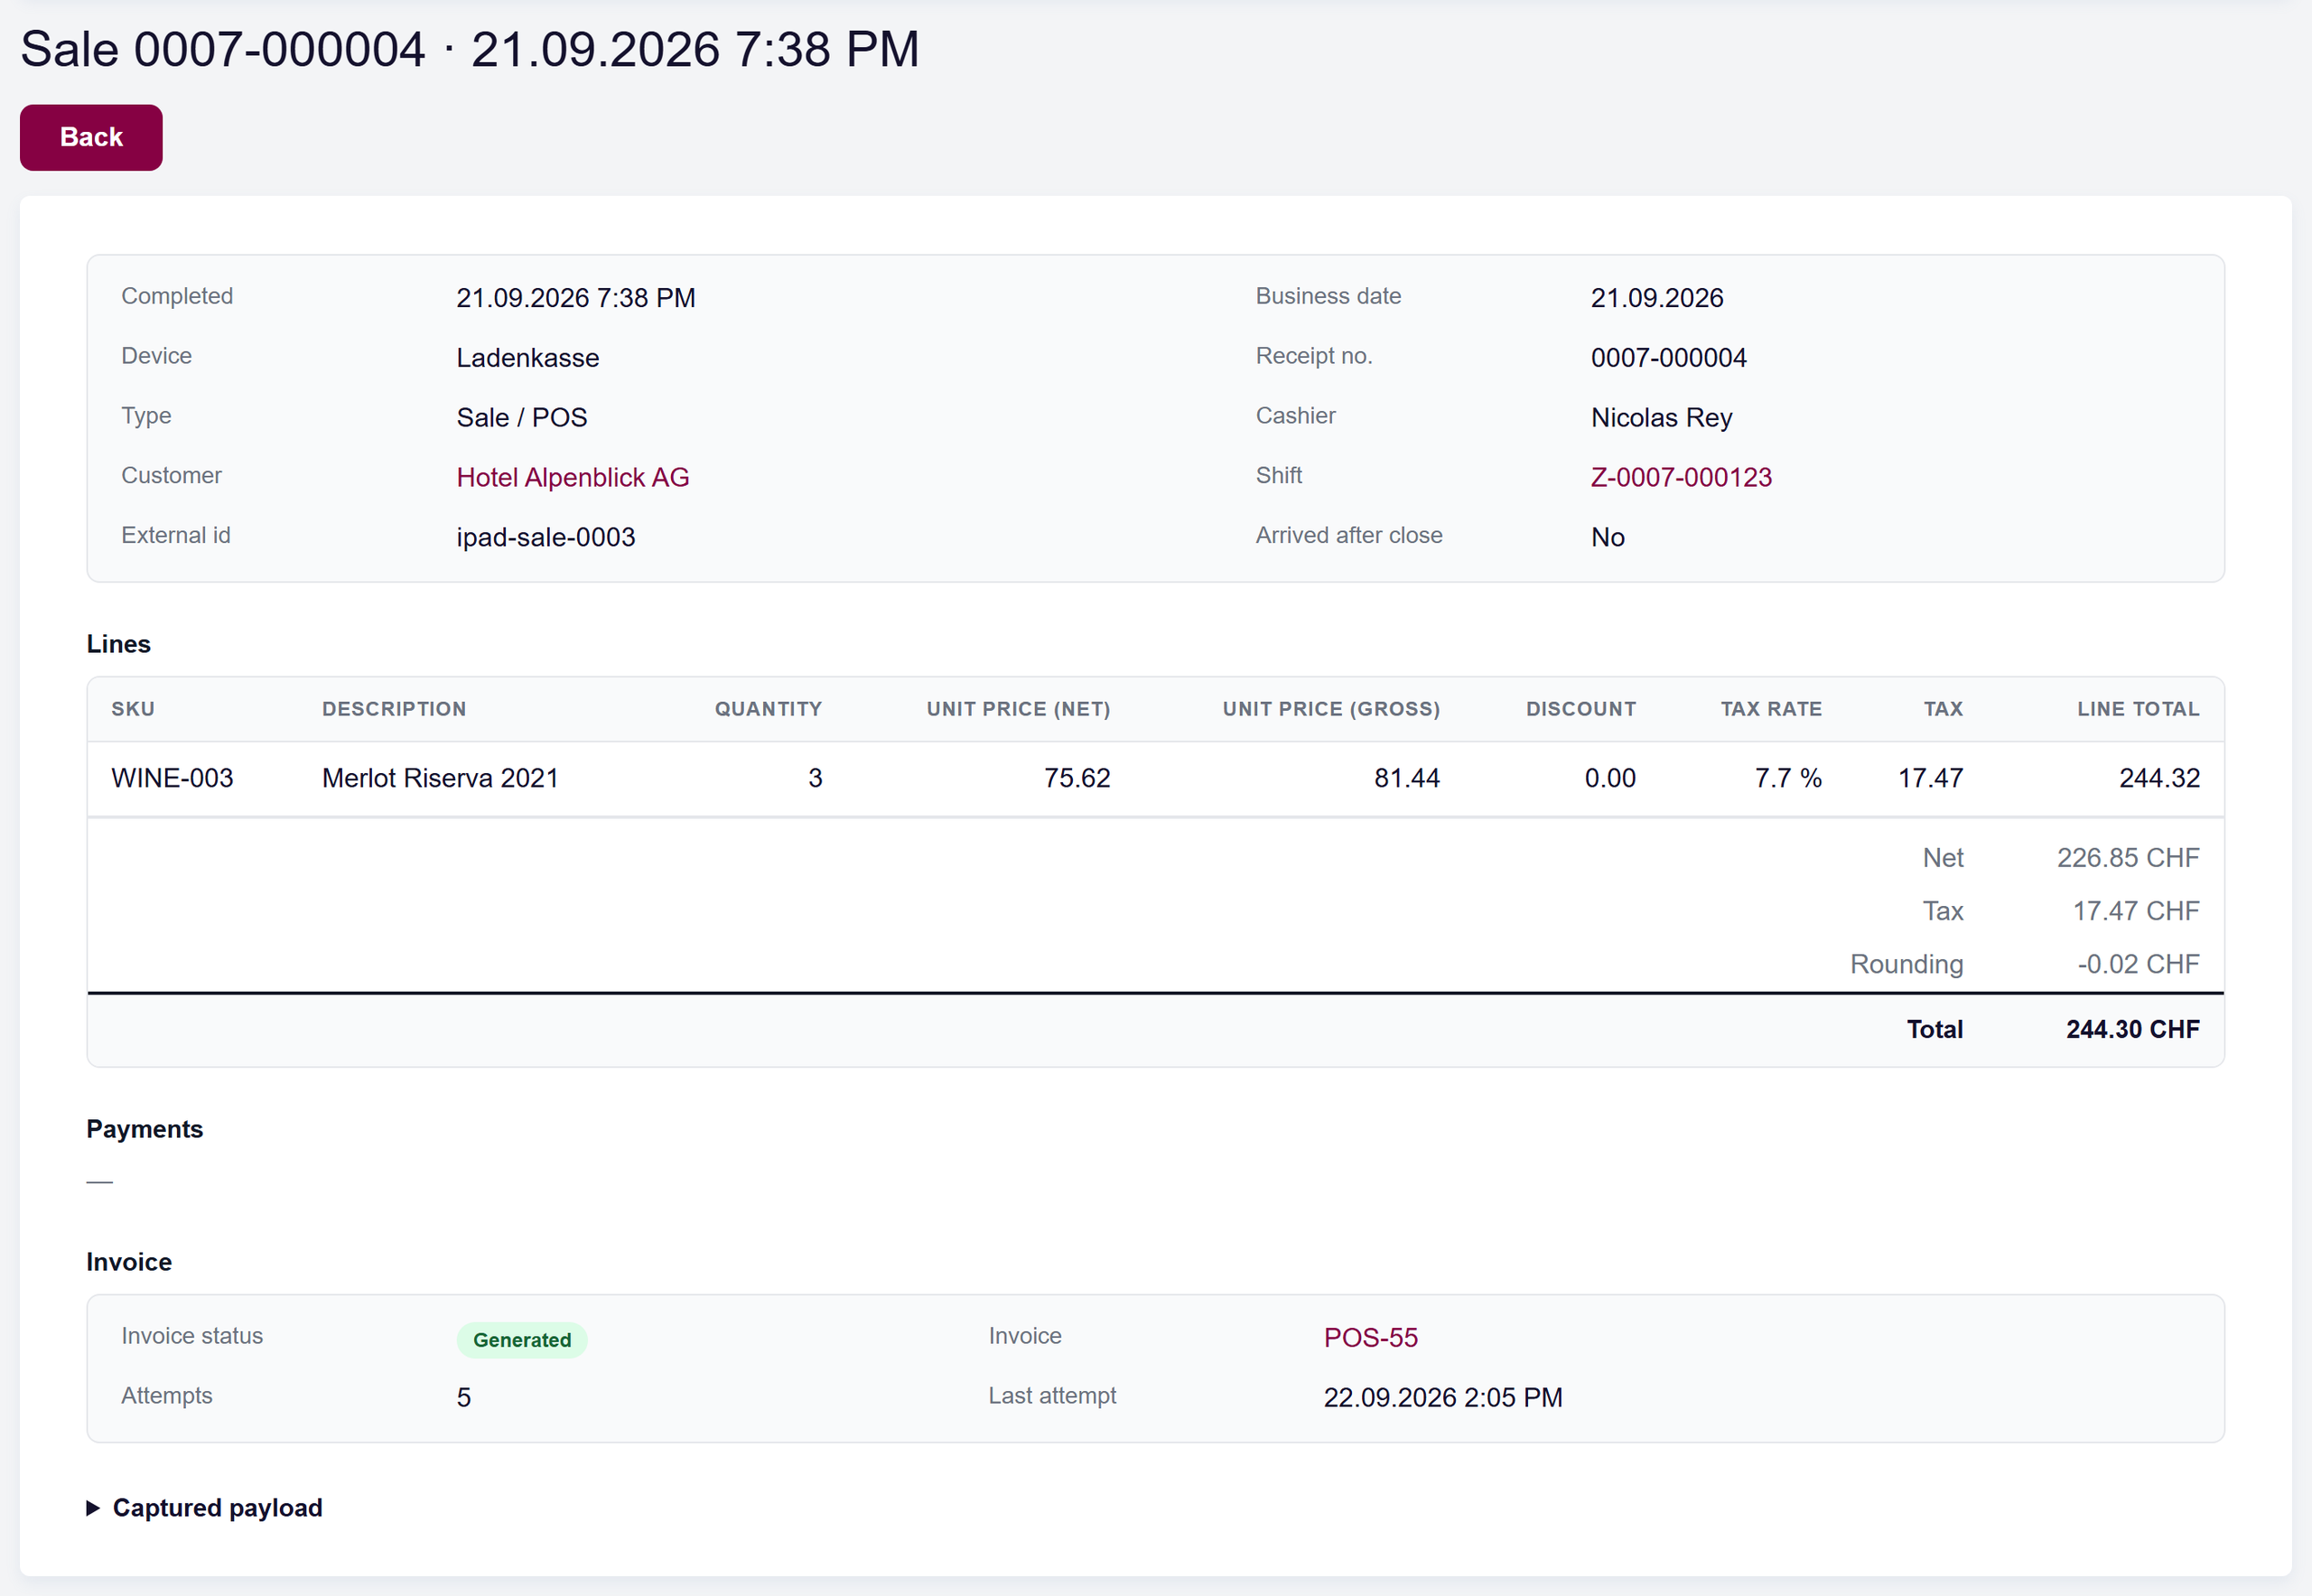Click the Rounding amount -0.02 CHF
Screen dimensions: 2312x1596
click(2138, 963)
